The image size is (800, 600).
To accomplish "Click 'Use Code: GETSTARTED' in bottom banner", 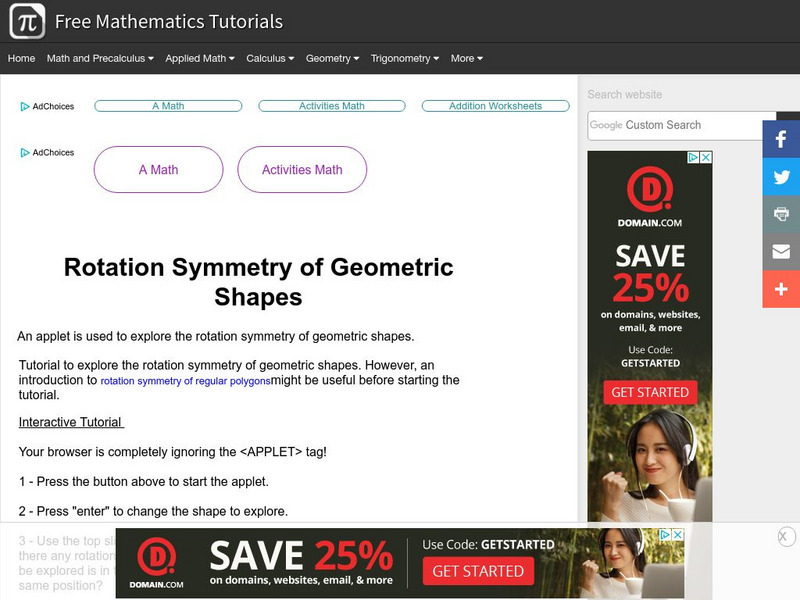I will pos(488,544).
